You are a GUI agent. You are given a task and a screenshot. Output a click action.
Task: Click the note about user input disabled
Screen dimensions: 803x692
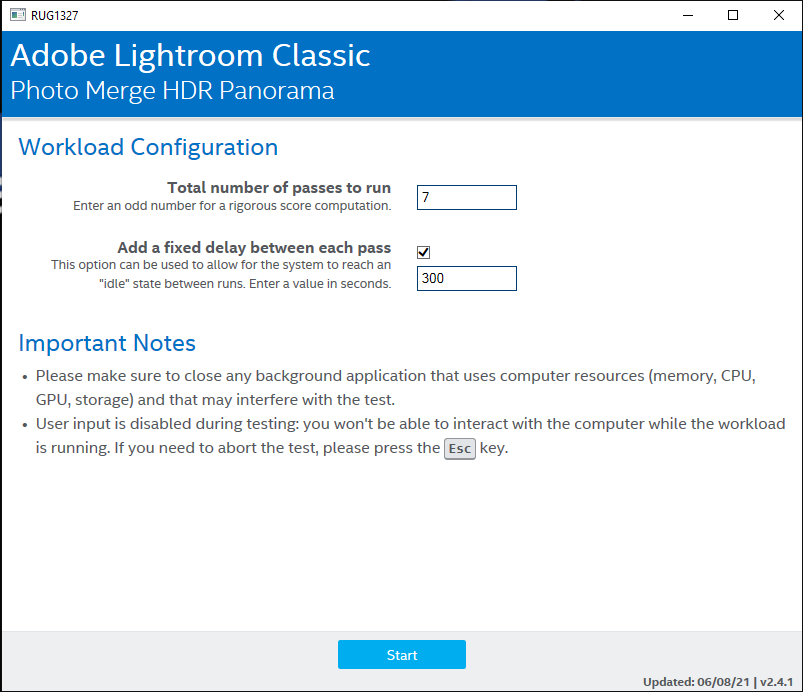[410, 436]
